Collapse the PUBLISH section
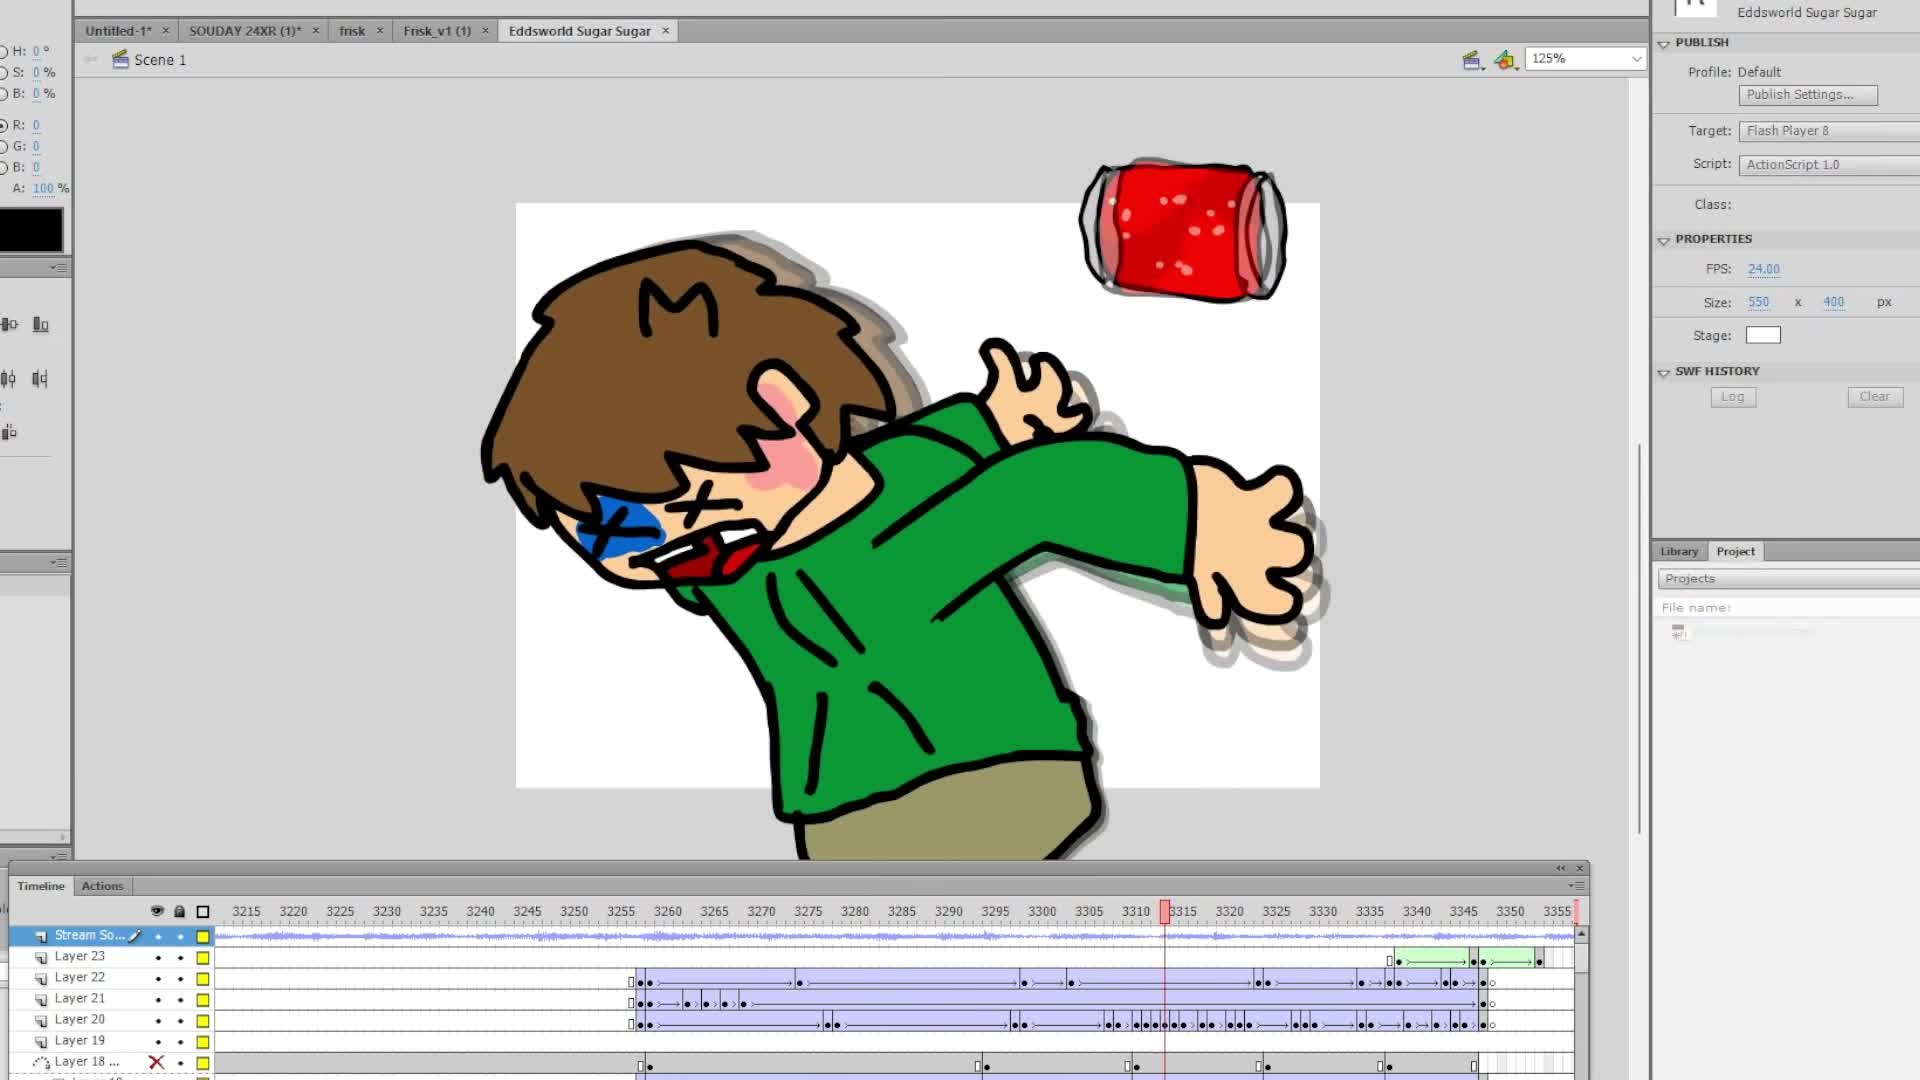Screen dimensions: 1920x1080 tap(1664, 44)
